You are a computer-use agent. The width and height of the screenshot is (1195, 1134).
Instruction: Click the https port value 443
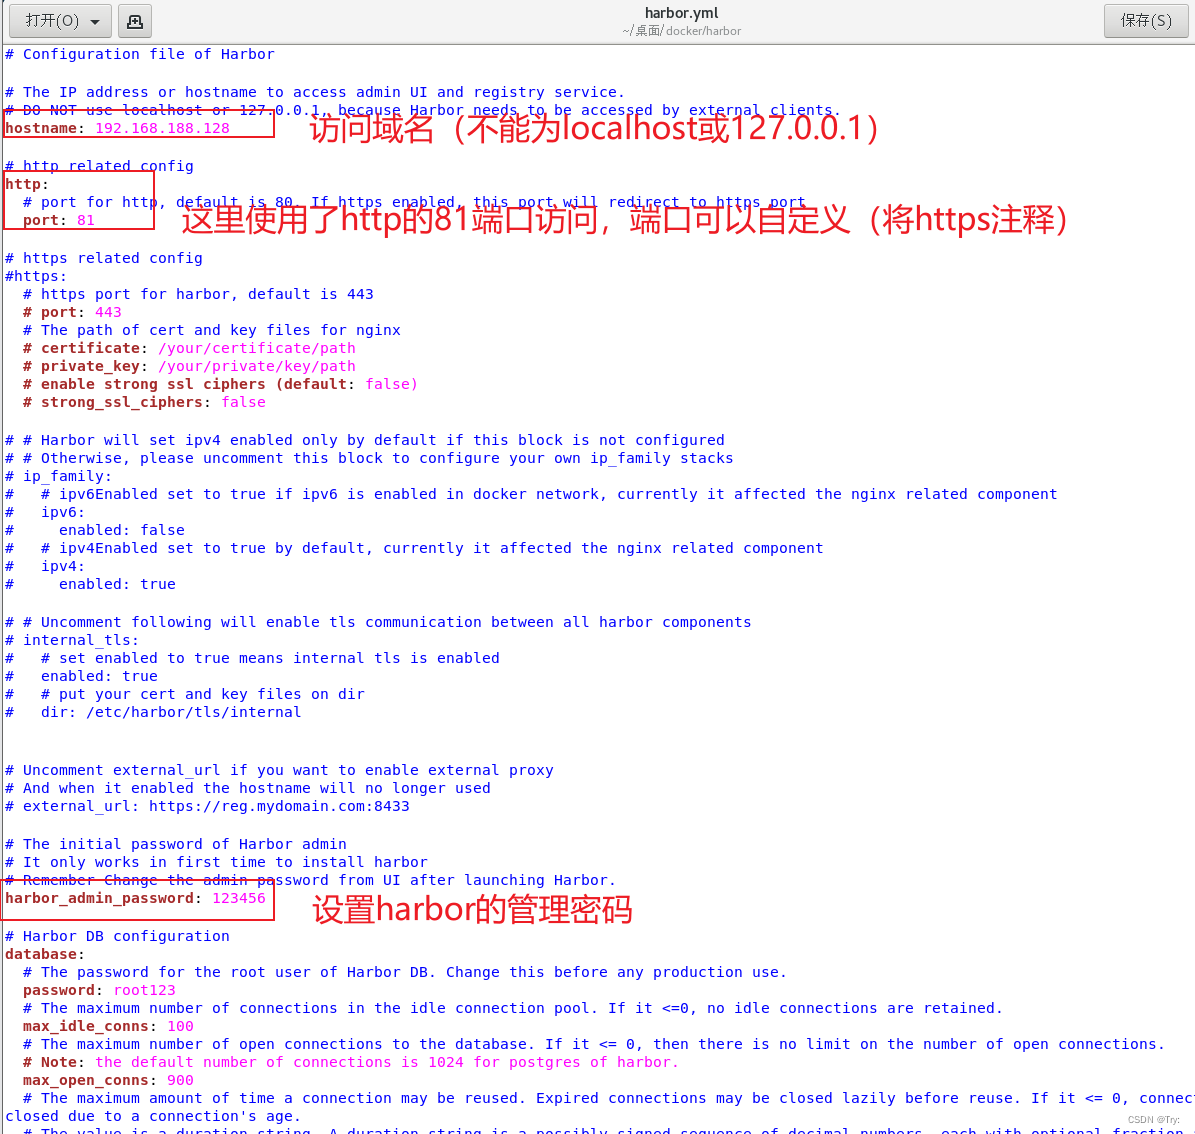(x=108, y=312)
